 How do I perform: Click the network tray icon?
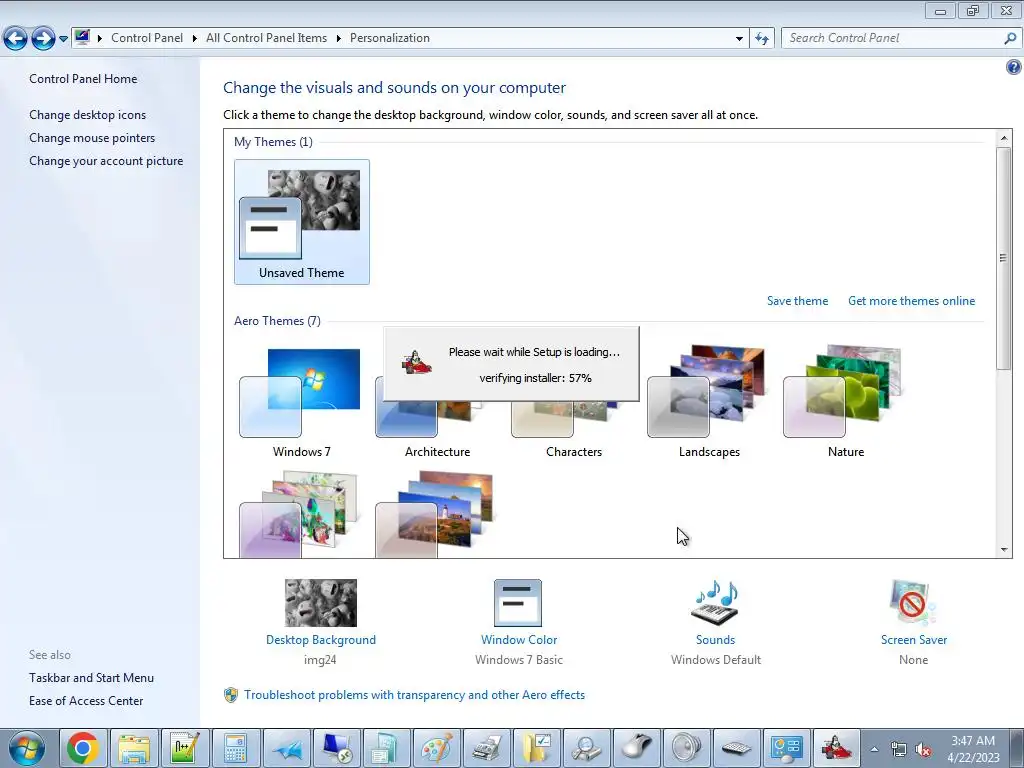pyautogui.click(x=899, y=750)
